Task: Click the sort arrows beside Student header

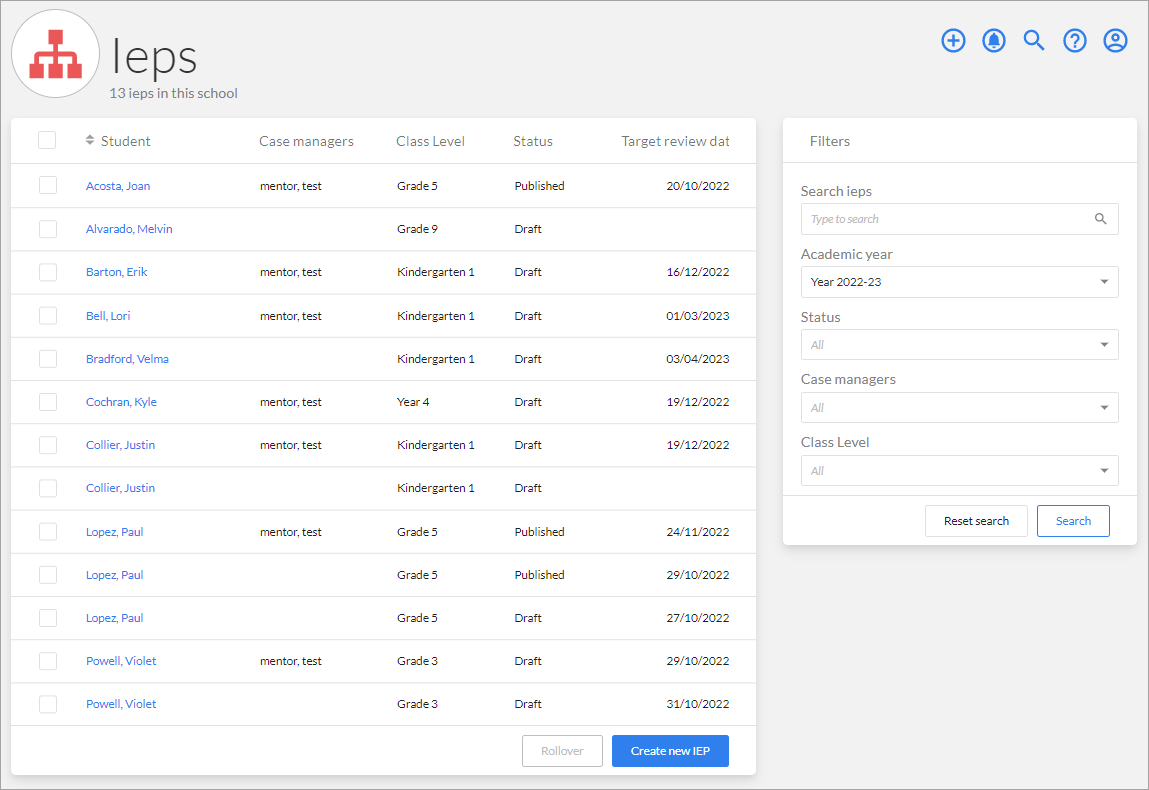Action: [x=90, y=140]
